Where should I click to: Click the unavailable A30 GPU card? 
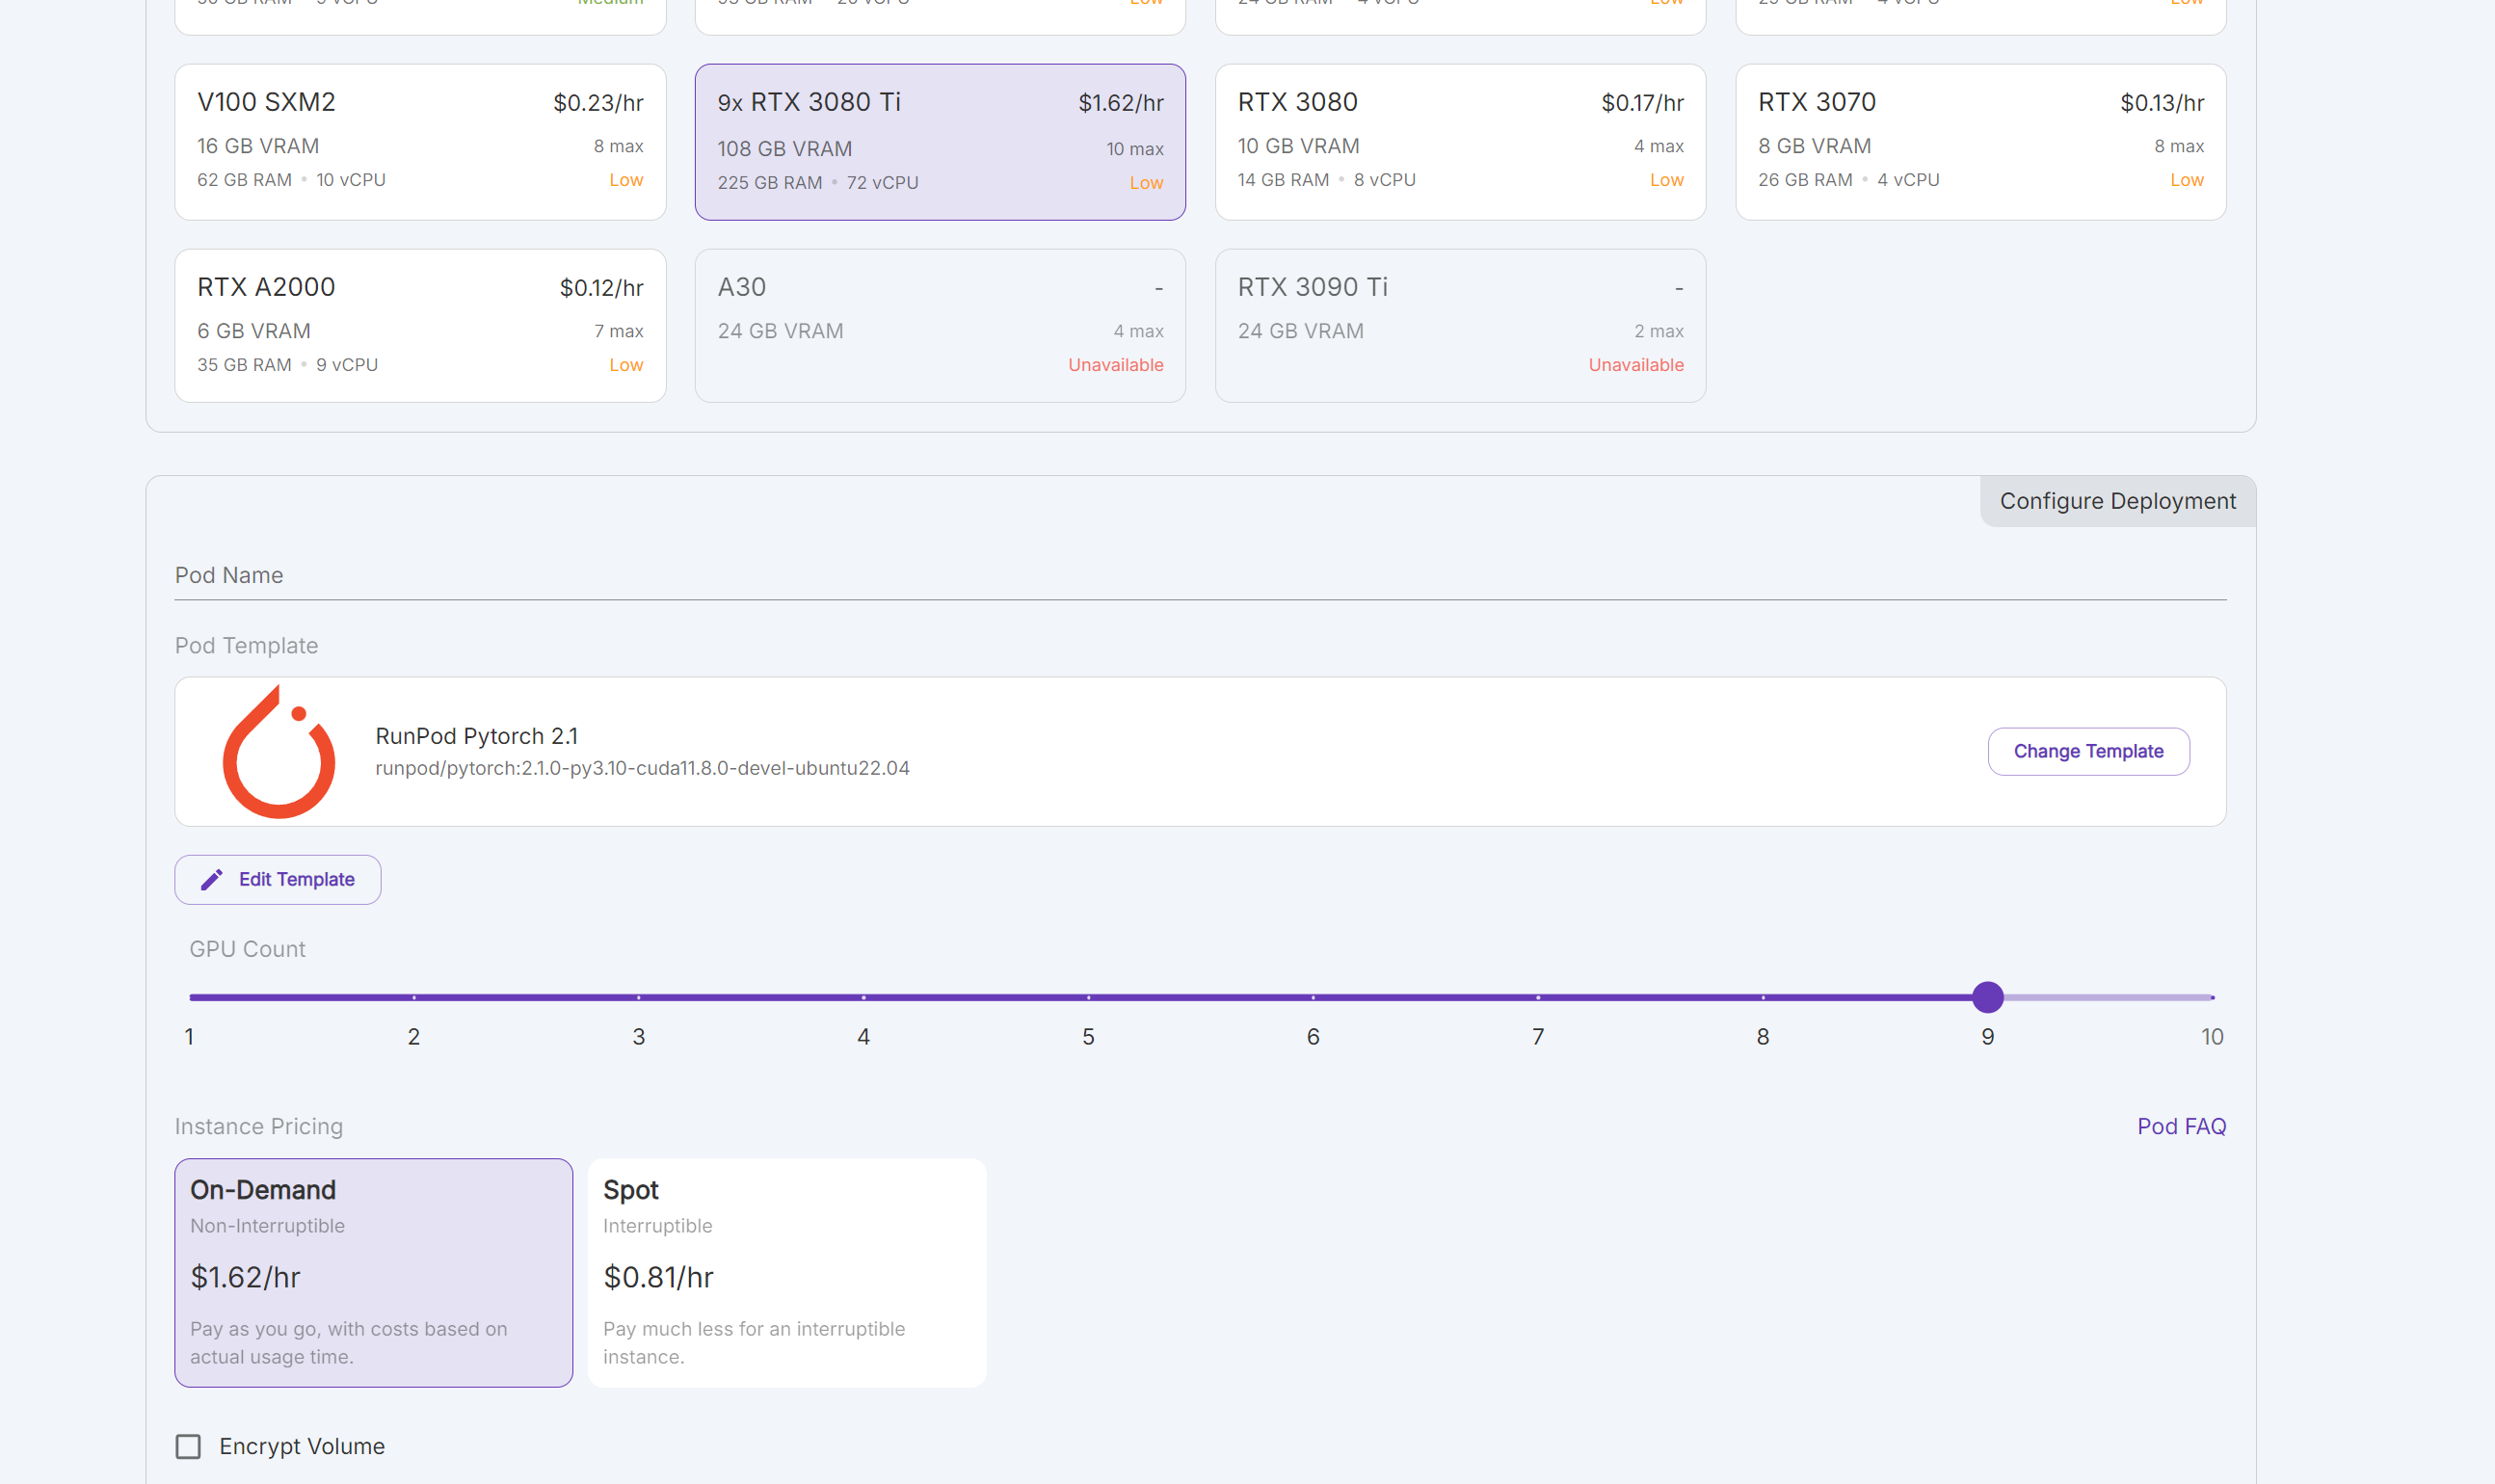(x=939, y=326)
